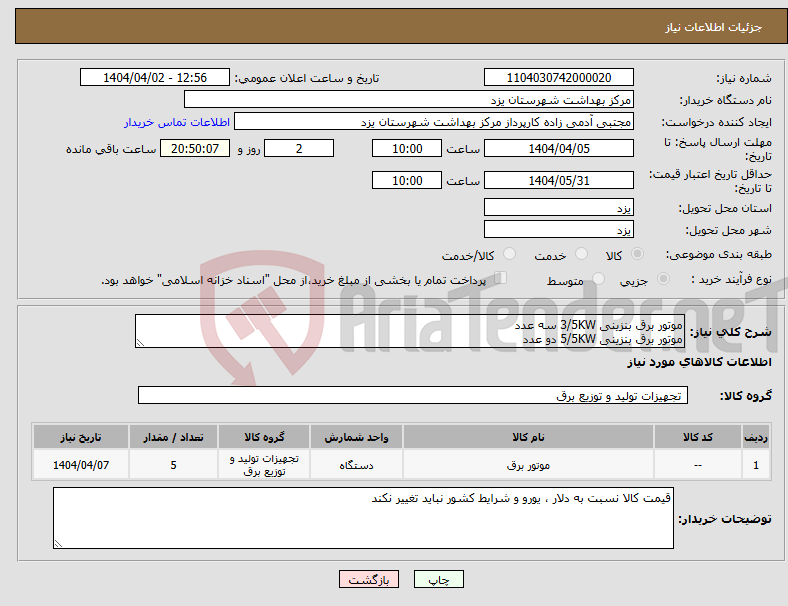
Task: Click the resize handle of buyer notes textarea
Action: click(58, 544)
